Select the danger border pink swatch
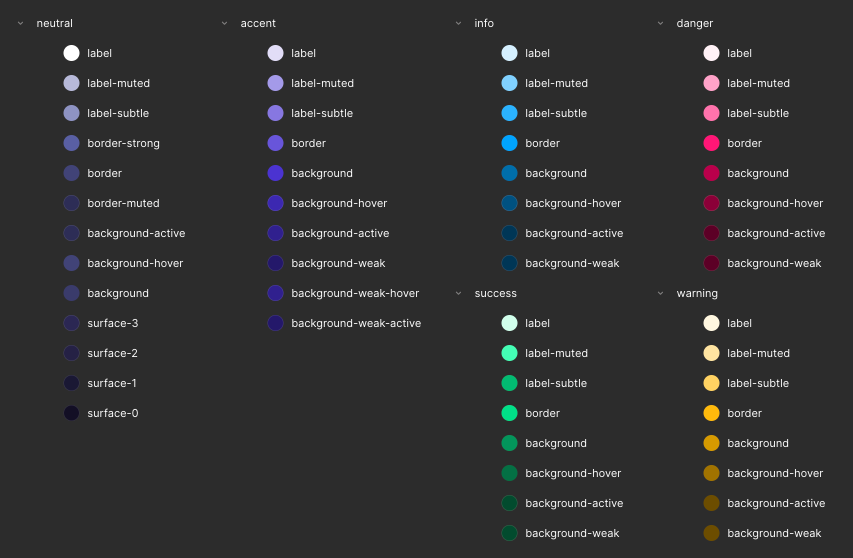 [x=712, y=143]
